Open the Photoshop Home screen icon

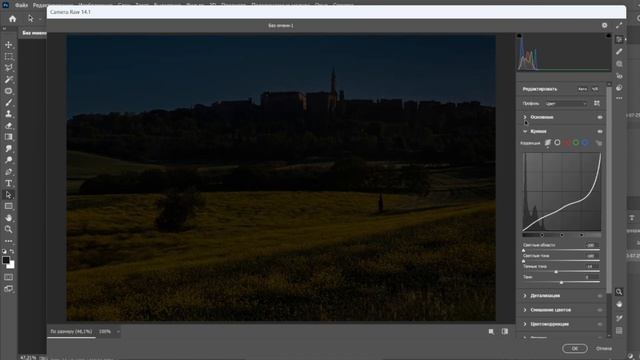click(13, 19)
